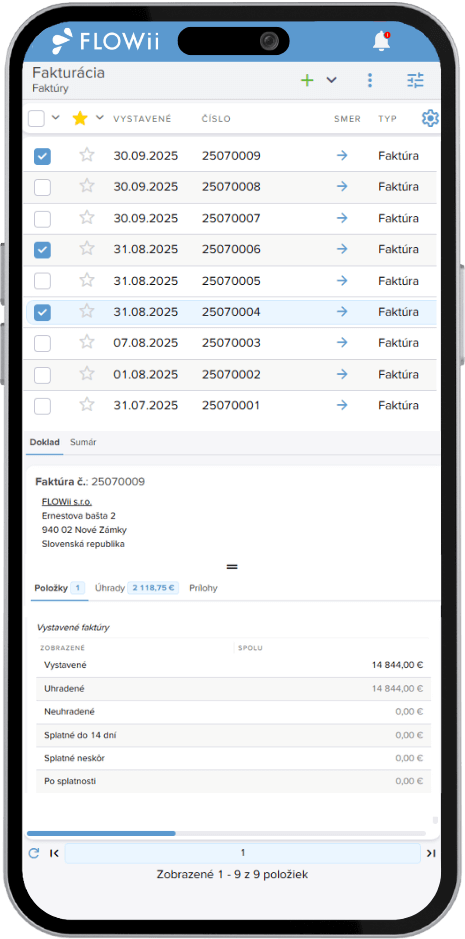
Task: Open selection dropdown beside header checkbox
Action: click(56, 117)
